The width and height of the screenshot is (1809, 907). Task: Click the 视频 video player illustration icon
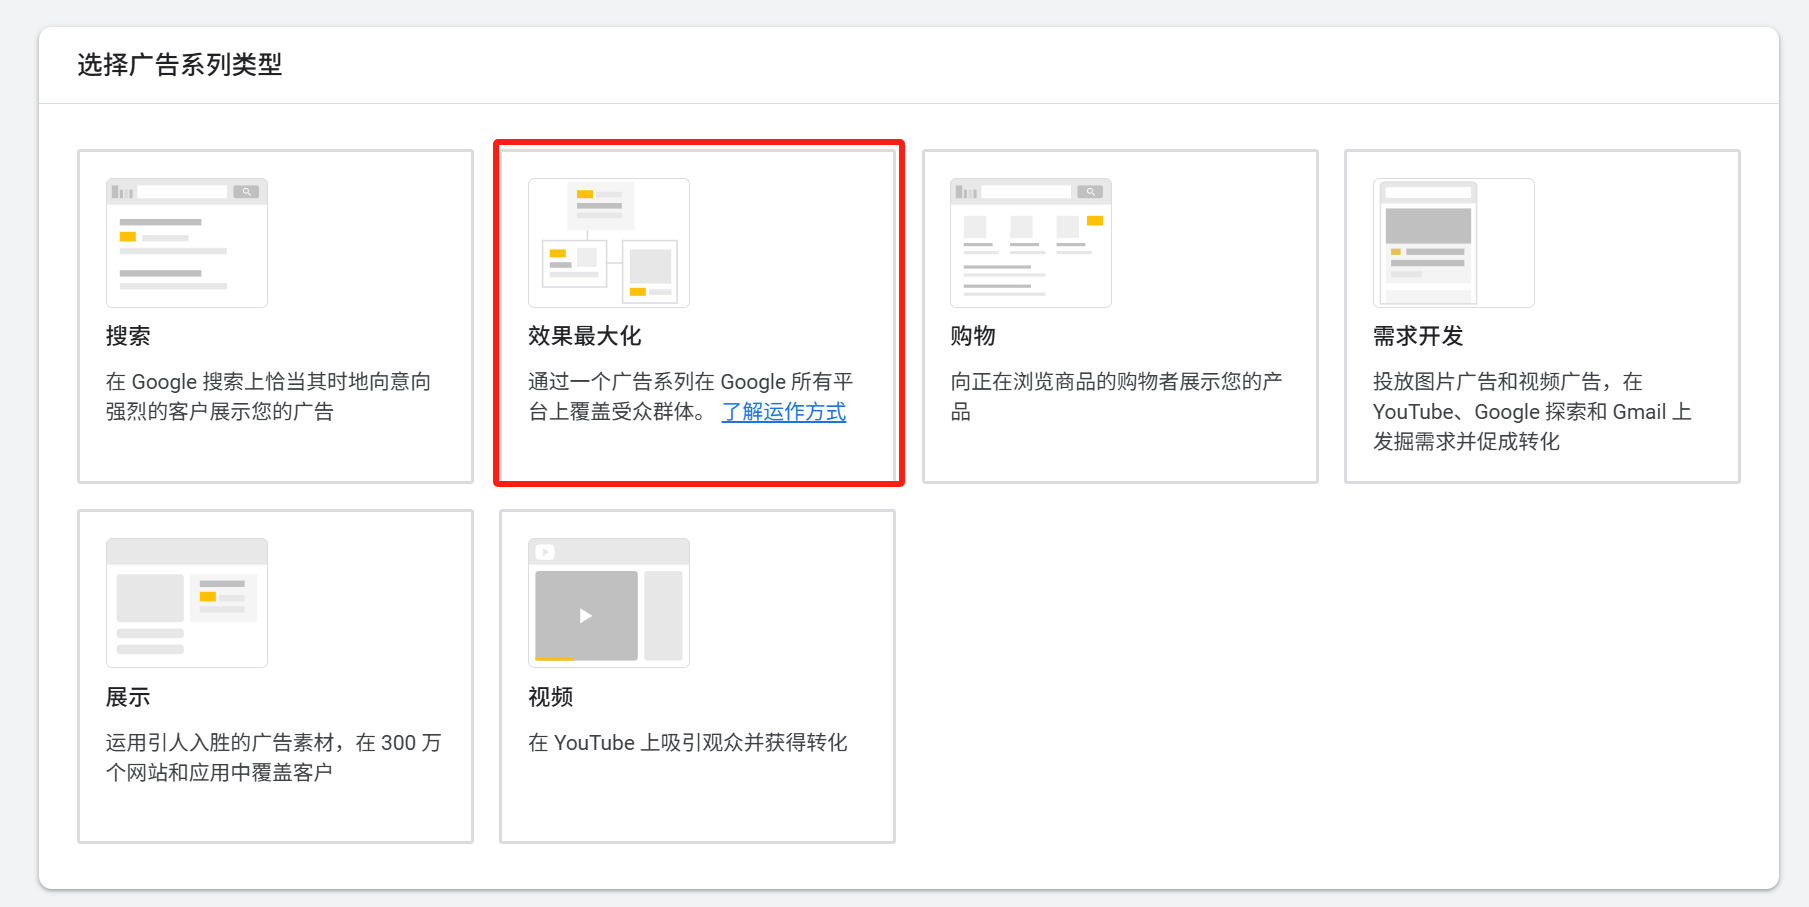[607, 602]
